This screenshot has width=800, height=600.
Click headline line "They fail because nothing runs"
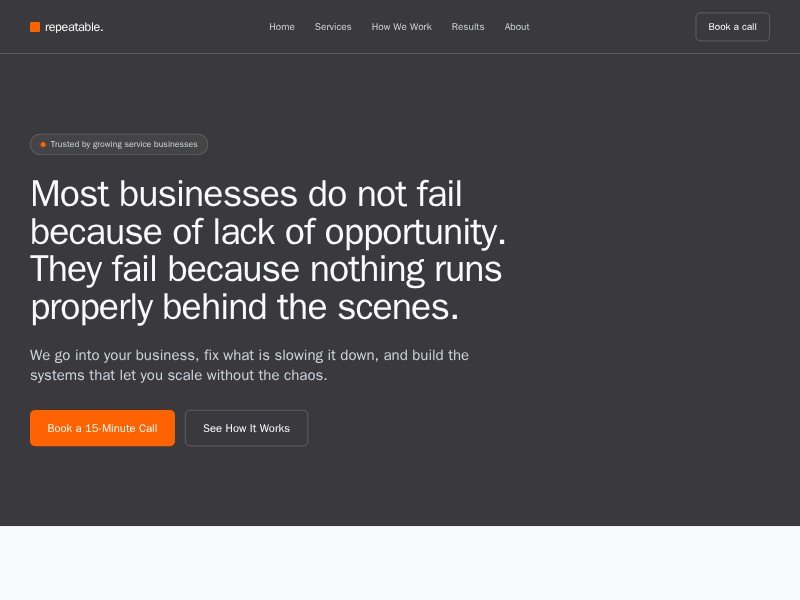coord(266,270)
